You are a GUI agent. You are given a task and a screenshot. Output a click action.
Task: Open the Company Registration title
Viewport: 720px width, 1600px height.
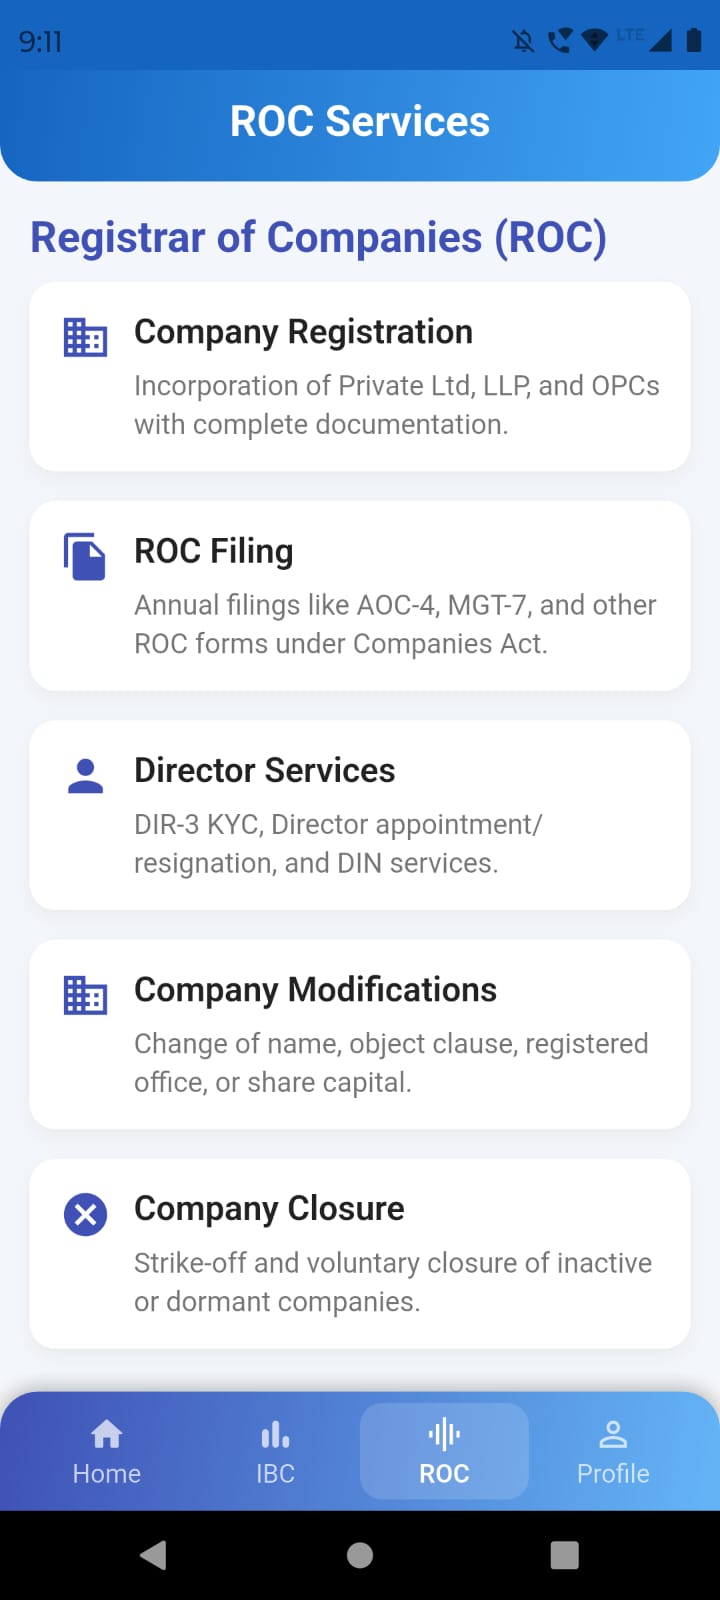pos(303,332)
